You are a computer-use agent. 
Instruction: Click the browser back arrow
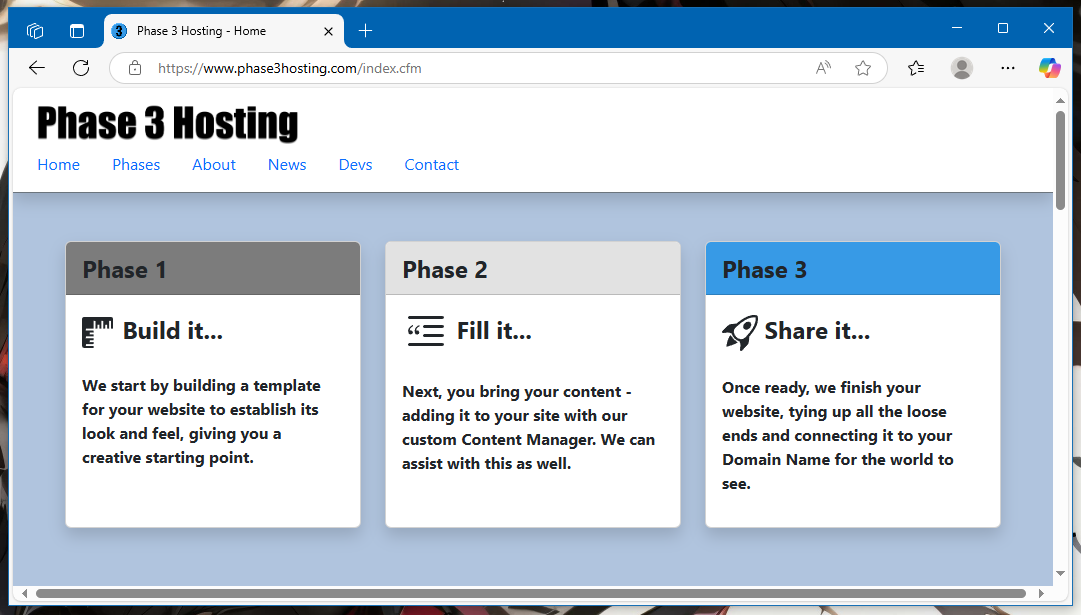point(37,68)
